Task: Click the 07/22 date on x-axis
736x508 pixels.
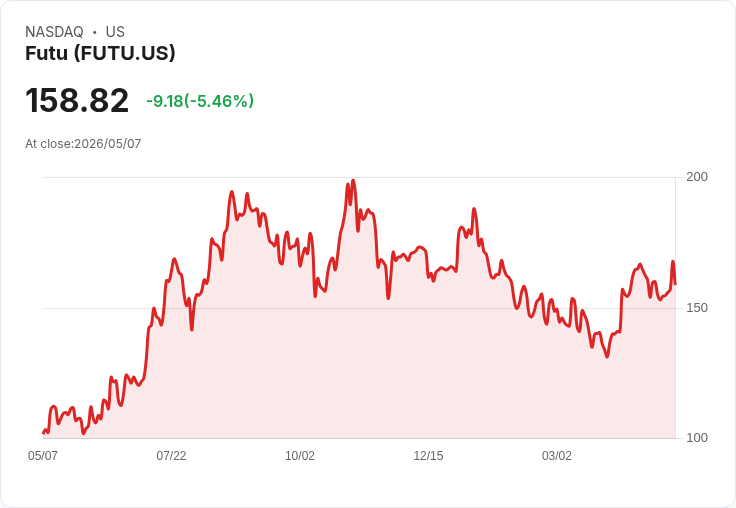Action: coord(171,455)
